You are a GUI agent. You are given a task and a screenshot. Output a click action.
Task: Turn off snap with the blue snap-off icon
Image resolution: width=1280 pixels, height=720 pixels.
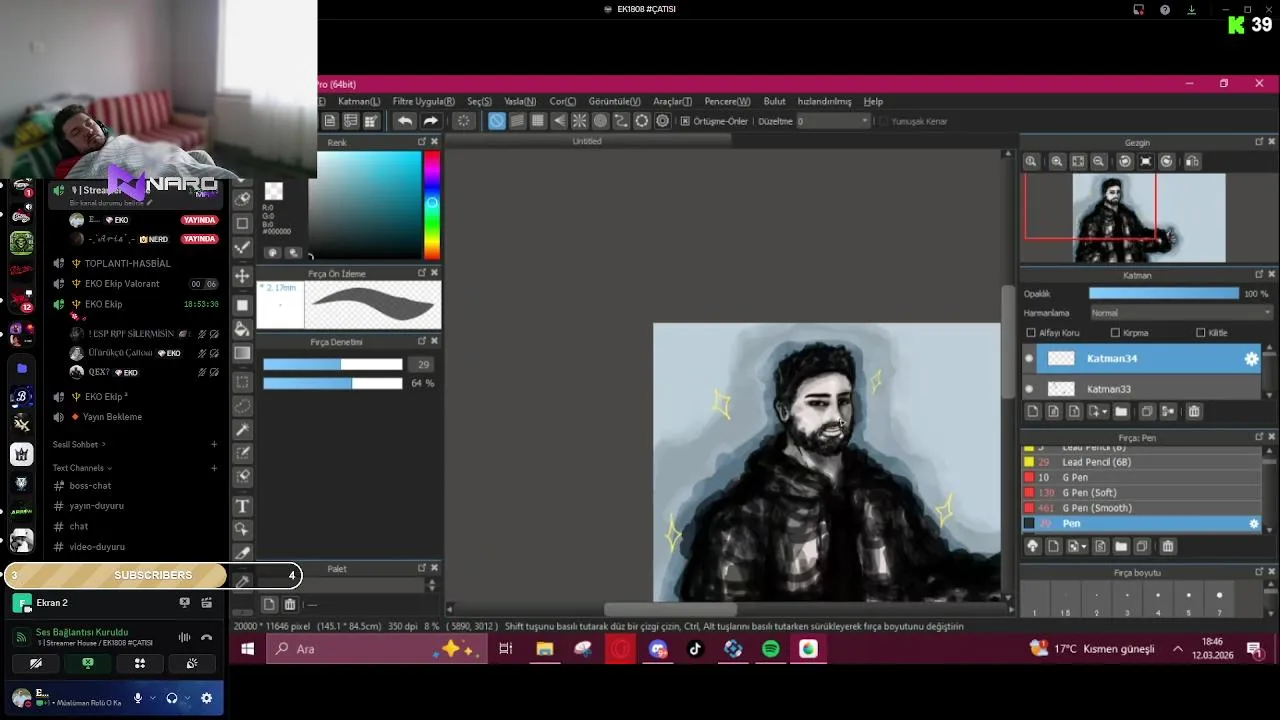pos(496,121)
